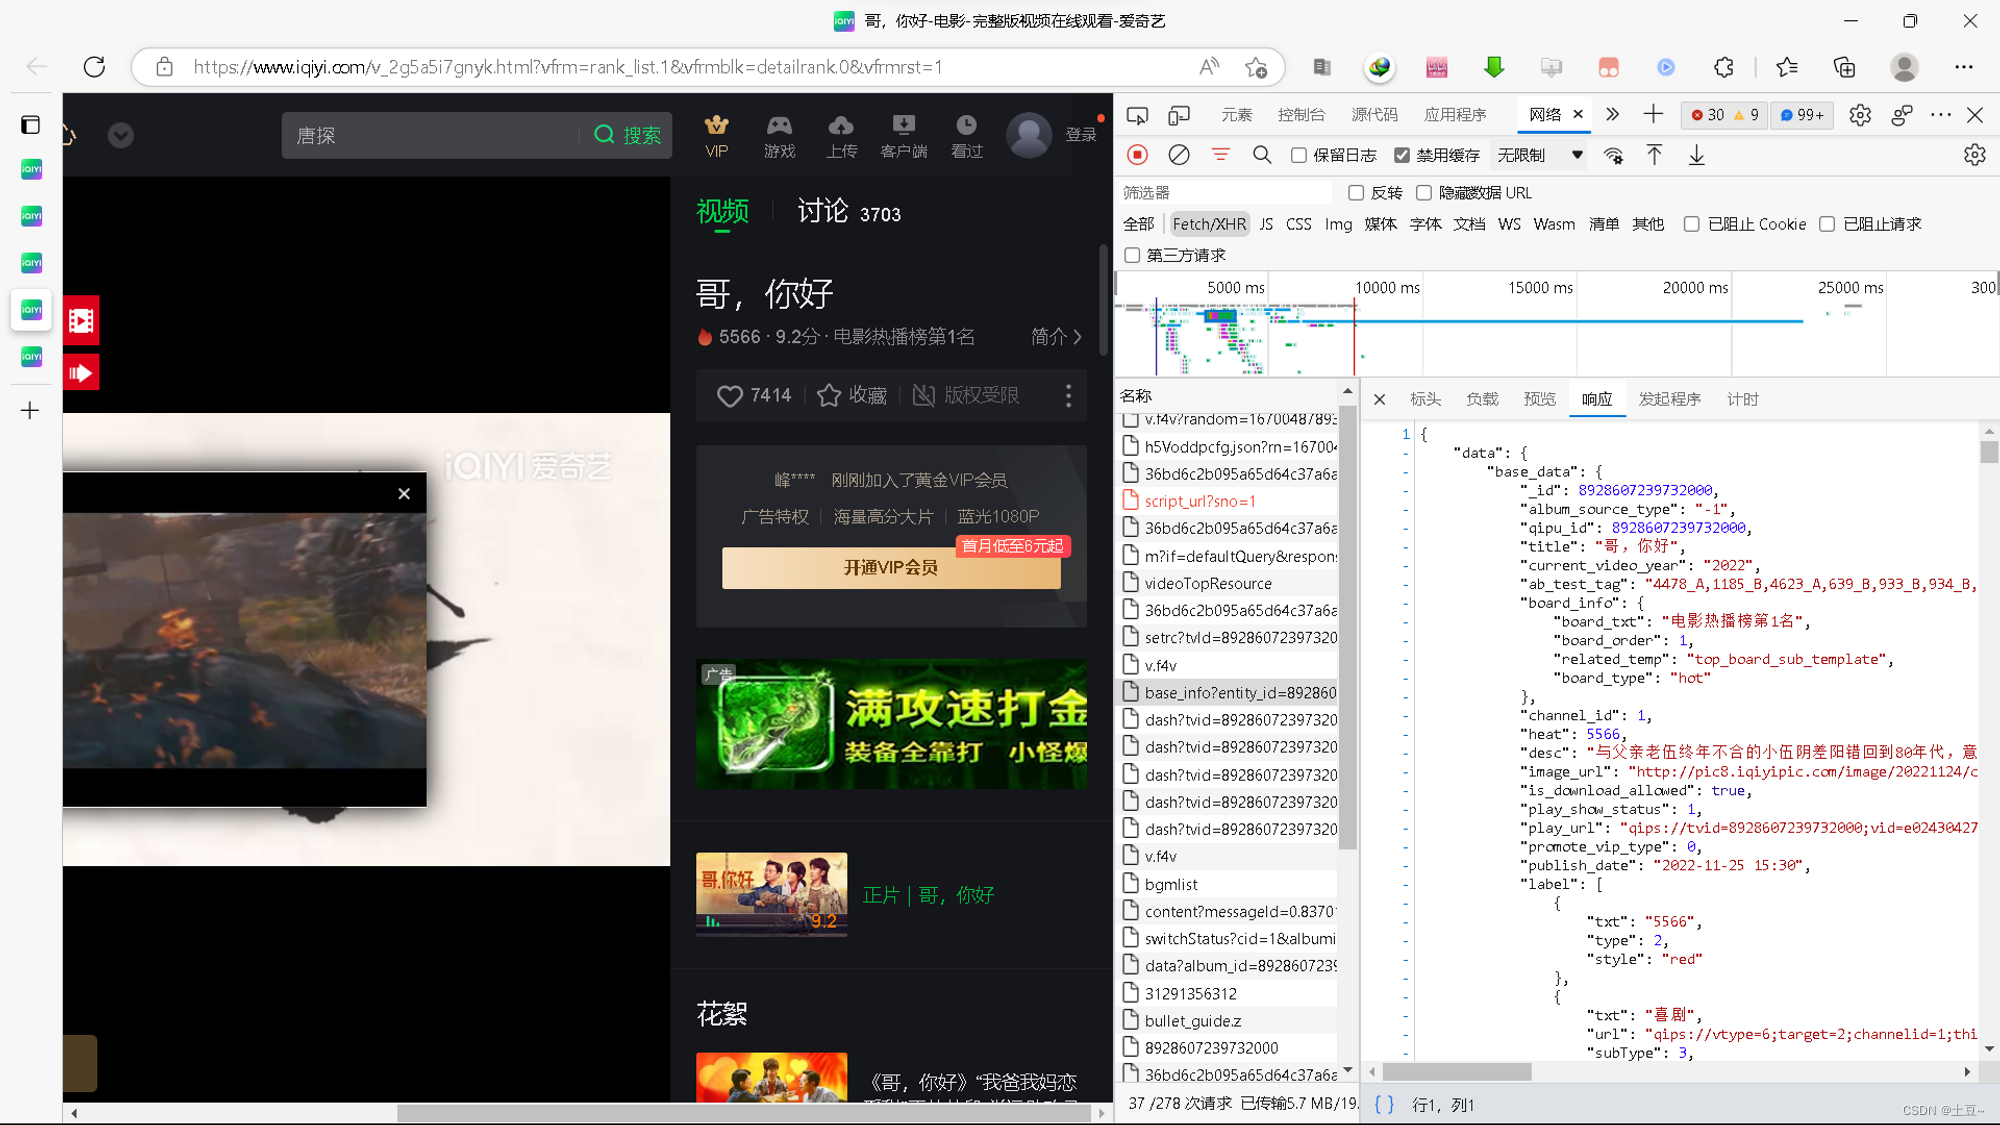Screen dimensions: 2000x1125
Task: Open DevTools settings gear icon
Action: (x=1859, y=115)
